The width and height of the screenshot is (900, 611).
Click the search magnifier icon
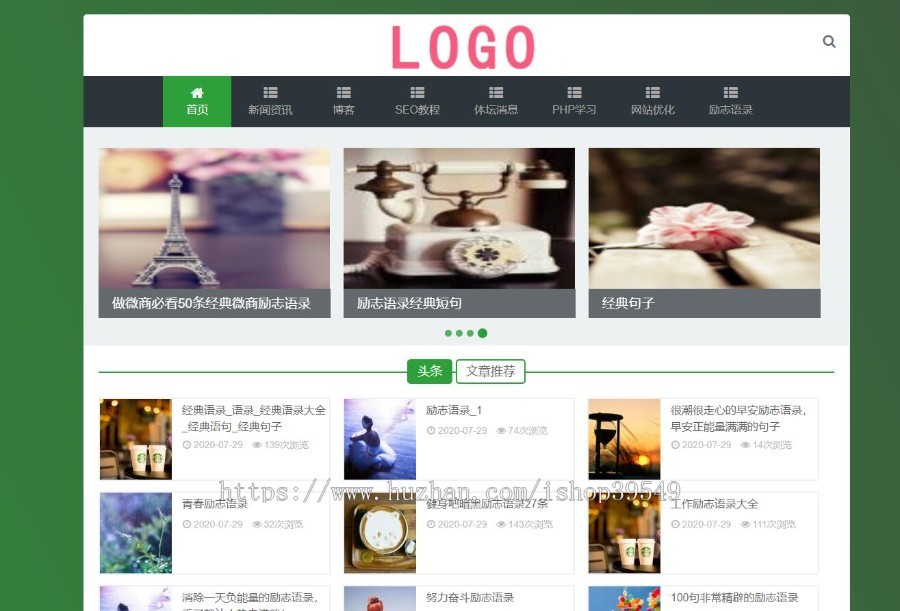[x=829, y=41]
